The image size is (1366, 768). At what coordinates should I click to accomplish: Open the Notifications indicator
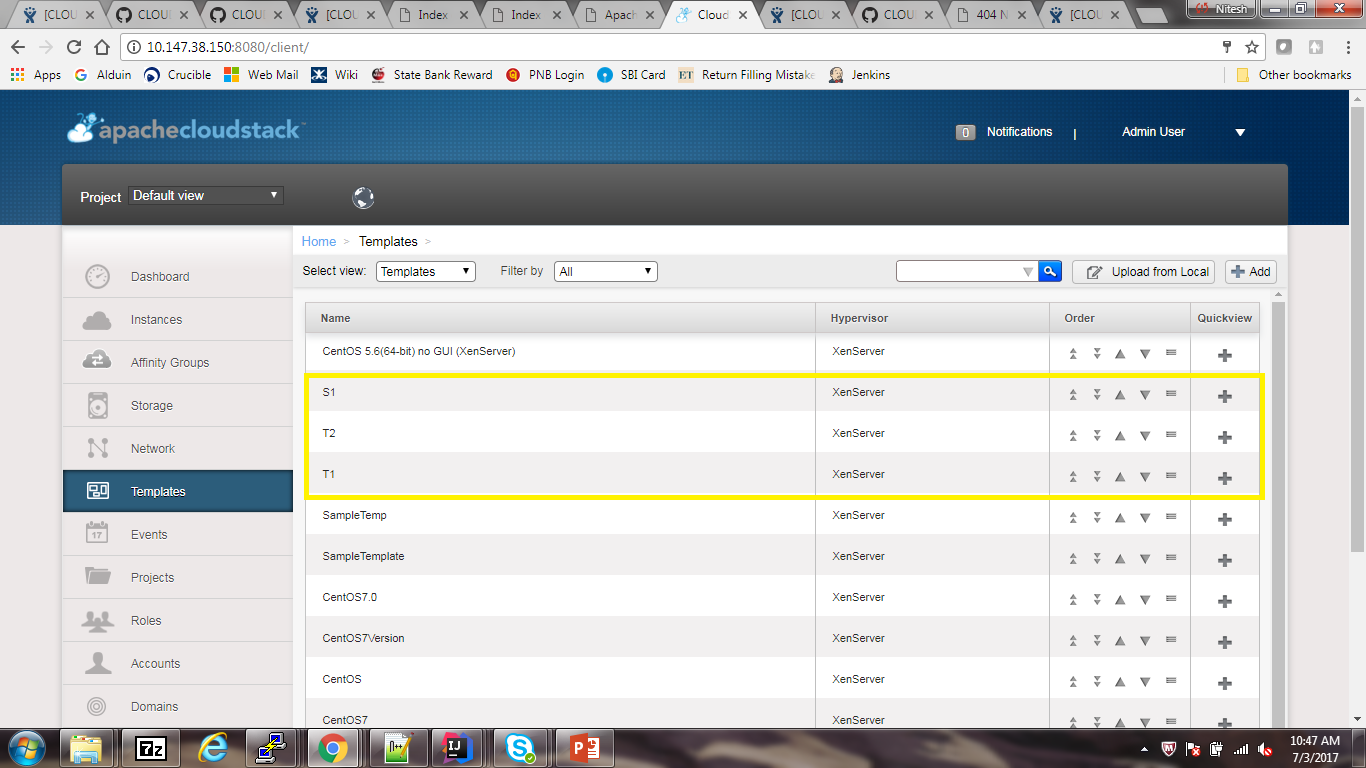1005,132
